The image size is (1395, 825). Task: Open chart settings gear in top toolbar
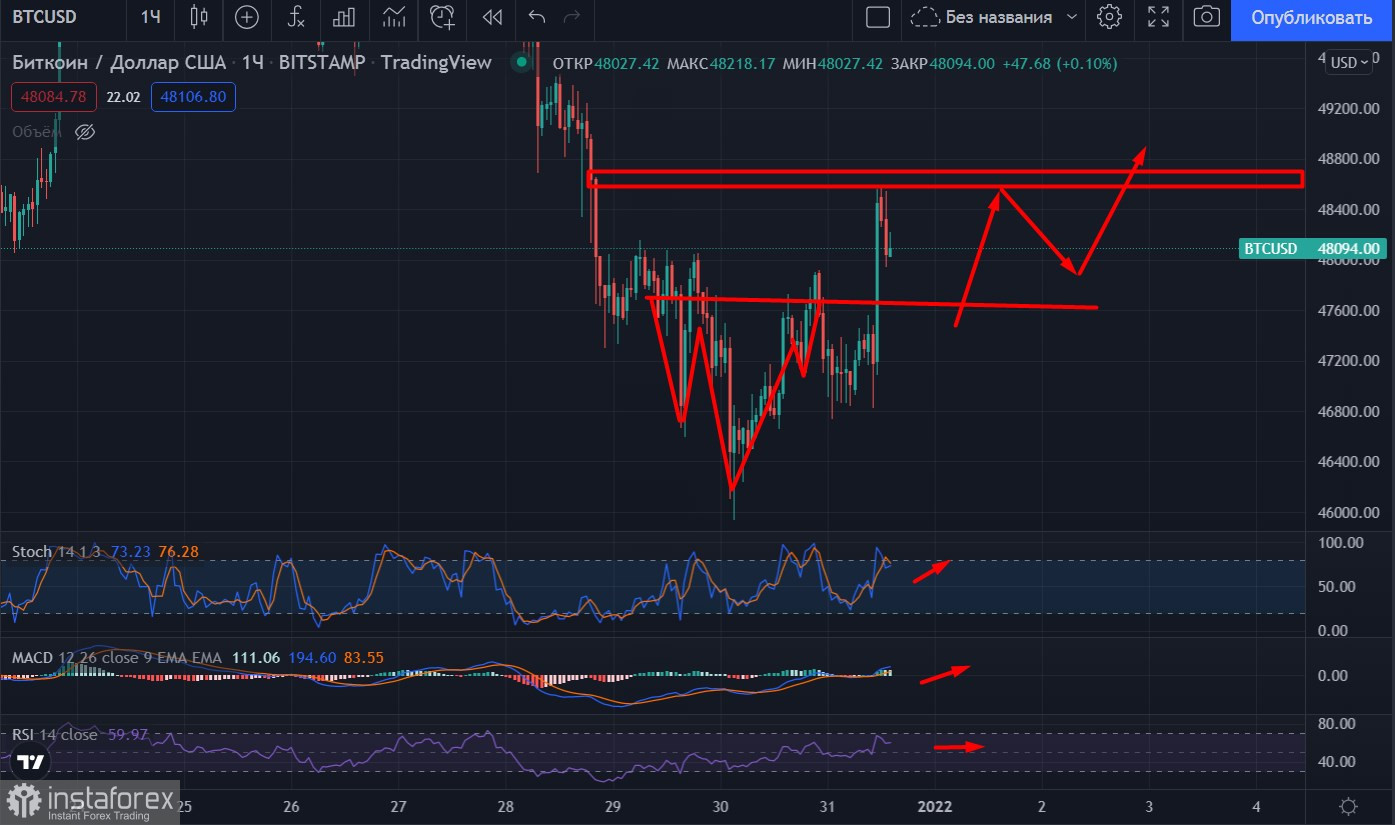pyautogui.click(x=1108, y=17)
